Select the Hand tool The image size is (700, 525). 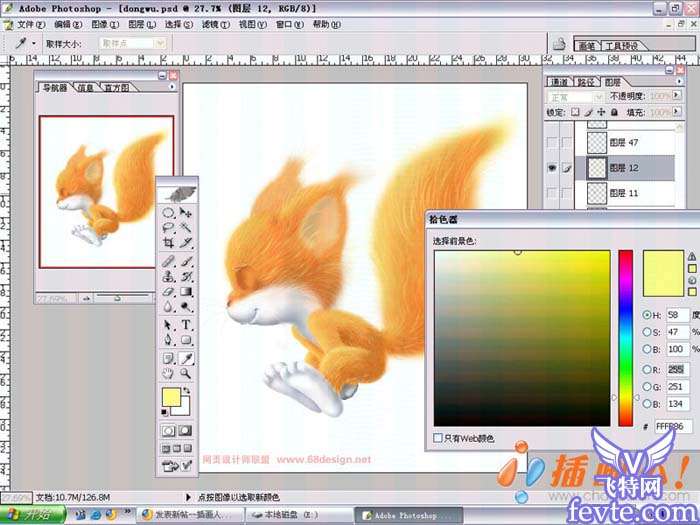coord(168,373)
